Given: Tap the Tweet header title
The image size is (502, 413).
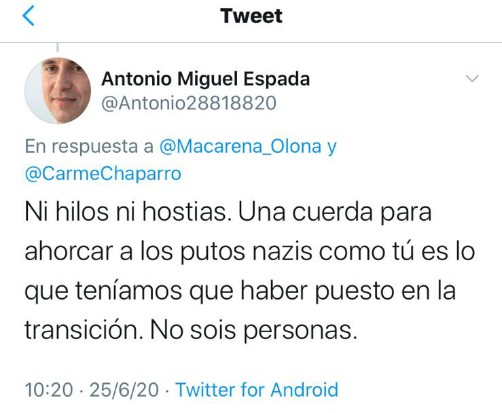Looking at the screenshot, I should (x=251, y=16).
